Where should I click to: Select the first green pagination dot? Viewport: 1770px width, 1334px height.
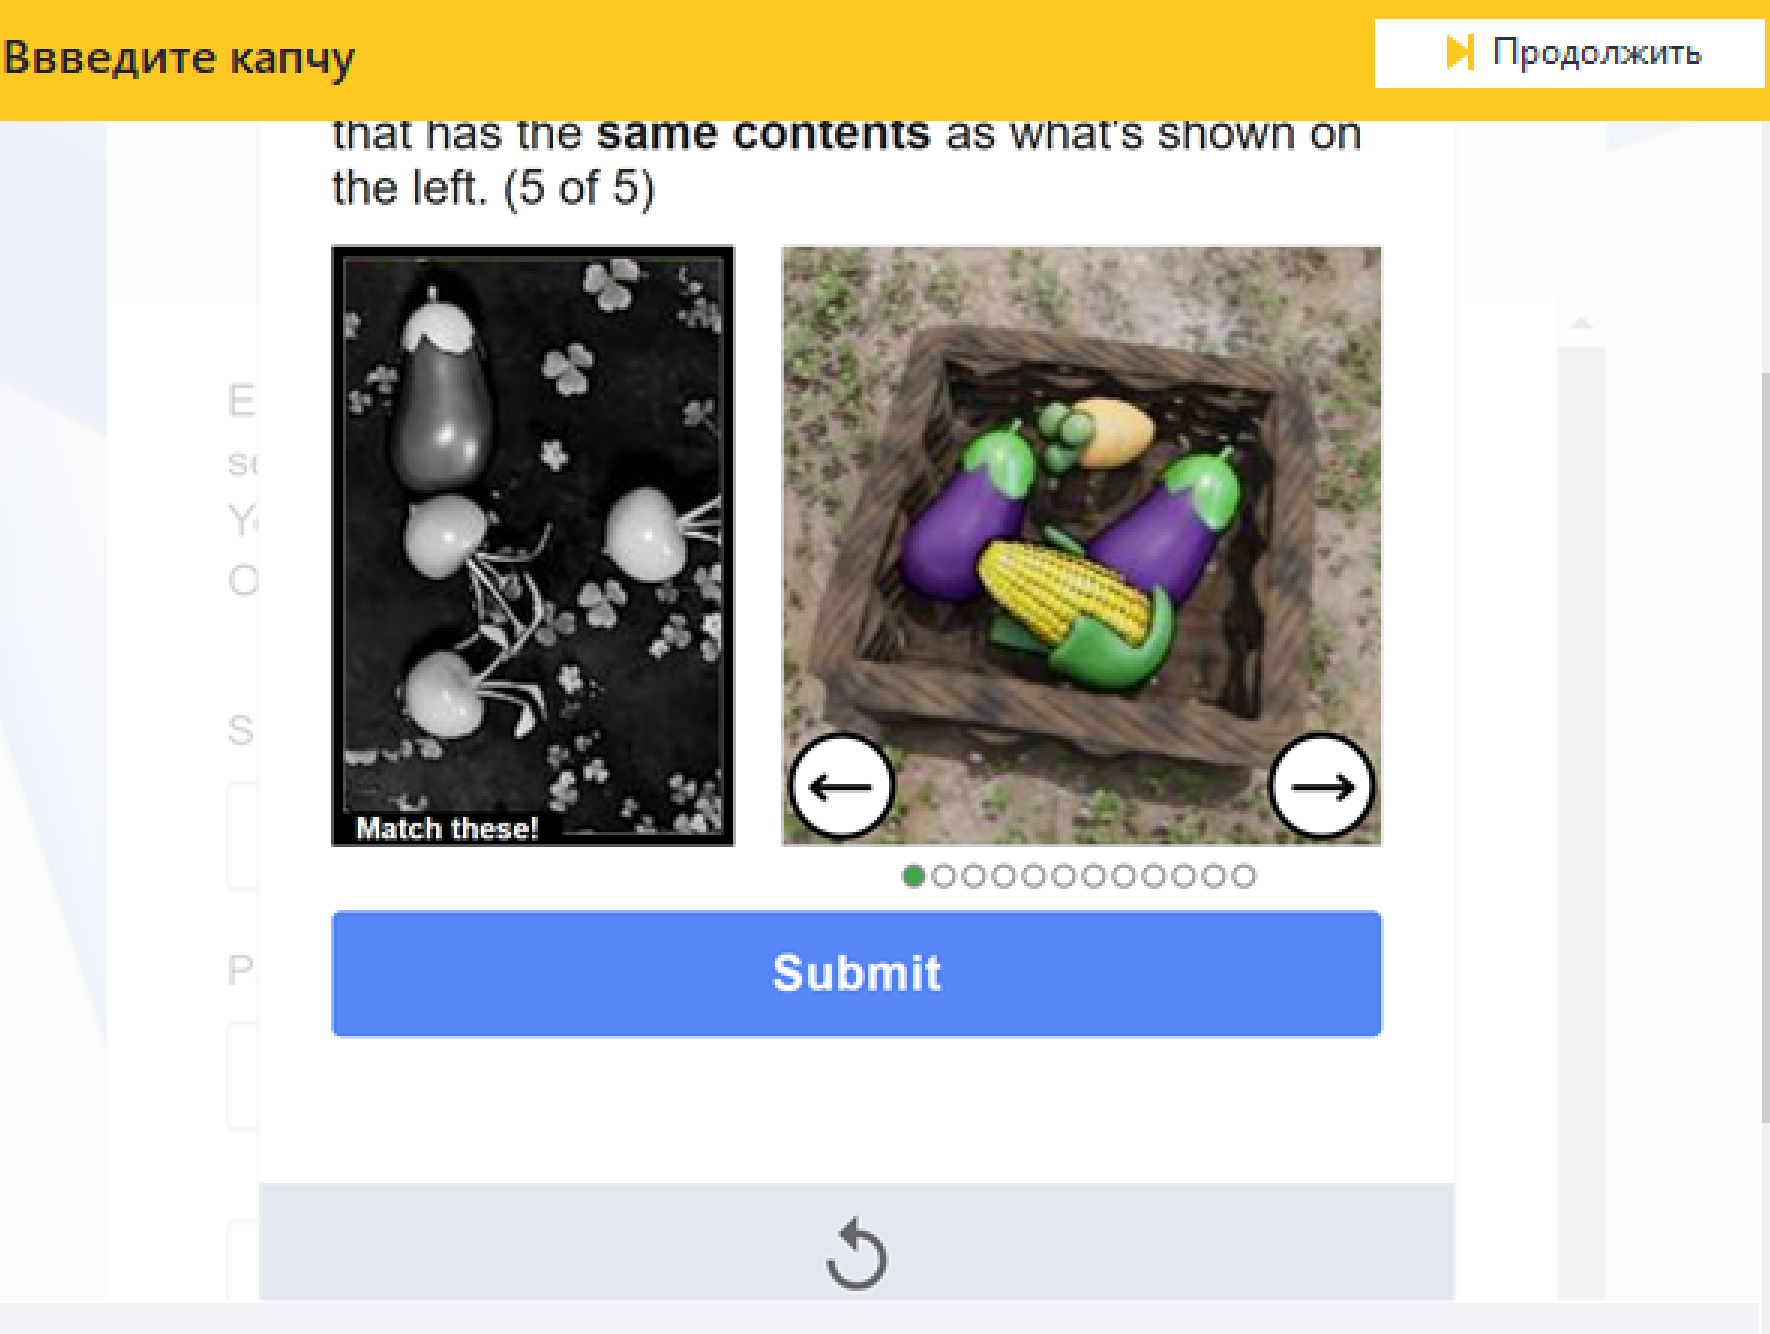pyautogui.click(x=913, y=876)
